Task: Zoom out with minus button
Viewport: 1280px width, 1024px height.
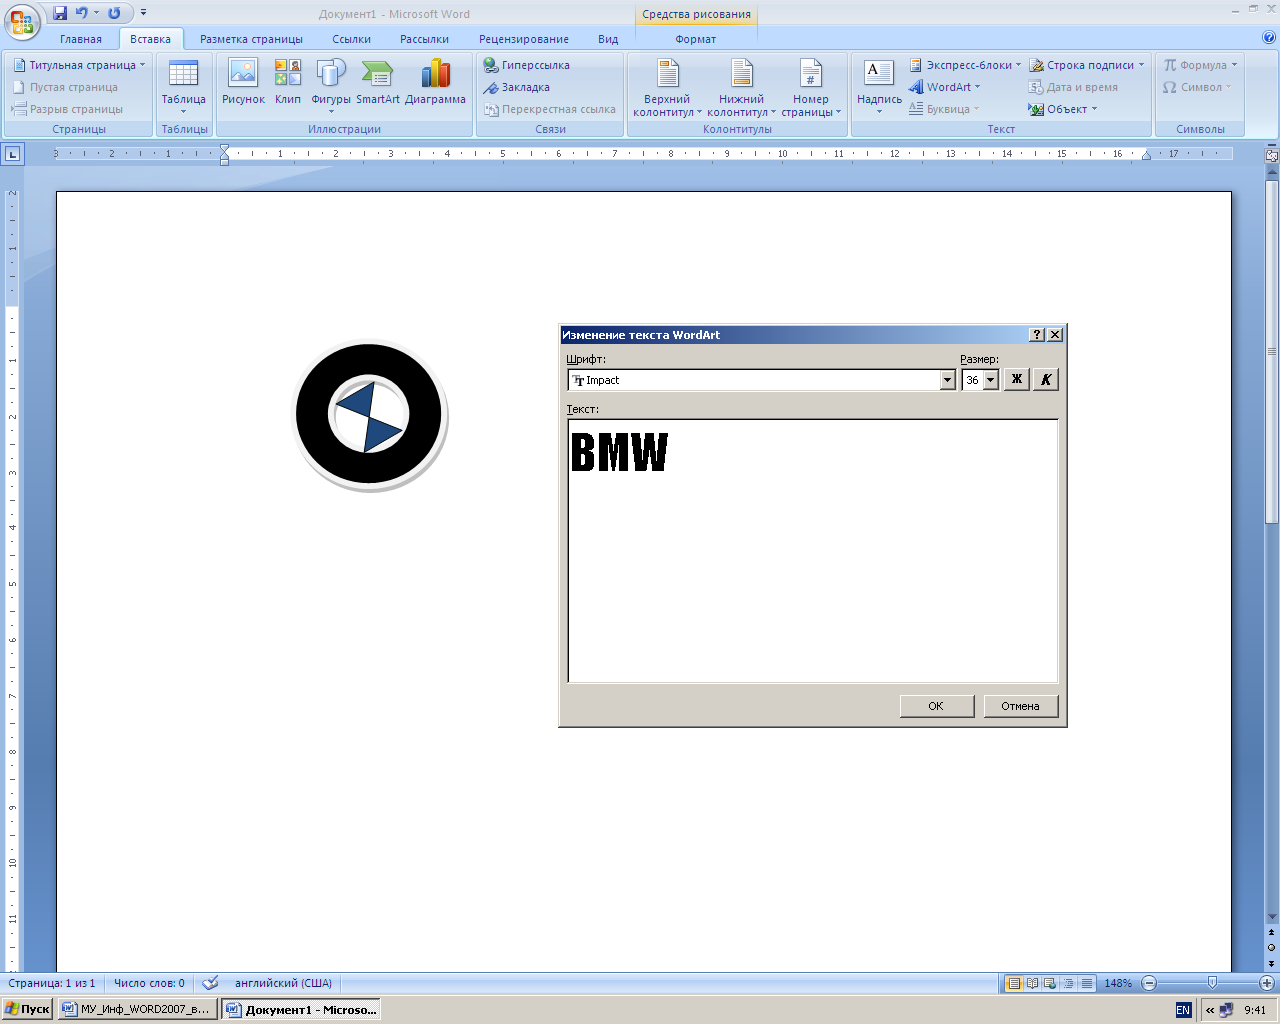Action: coord(1149,983)
